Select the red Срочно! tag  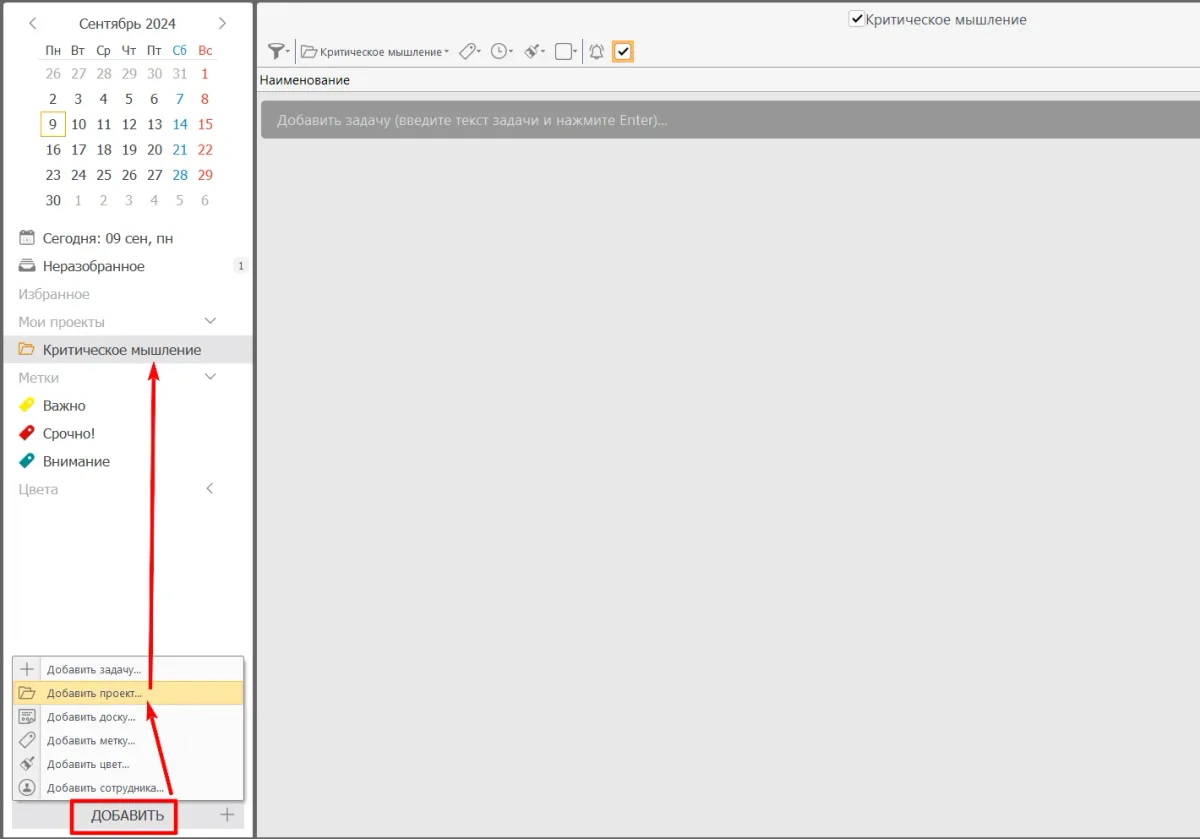pyautogui.click(x=68, y=434)
